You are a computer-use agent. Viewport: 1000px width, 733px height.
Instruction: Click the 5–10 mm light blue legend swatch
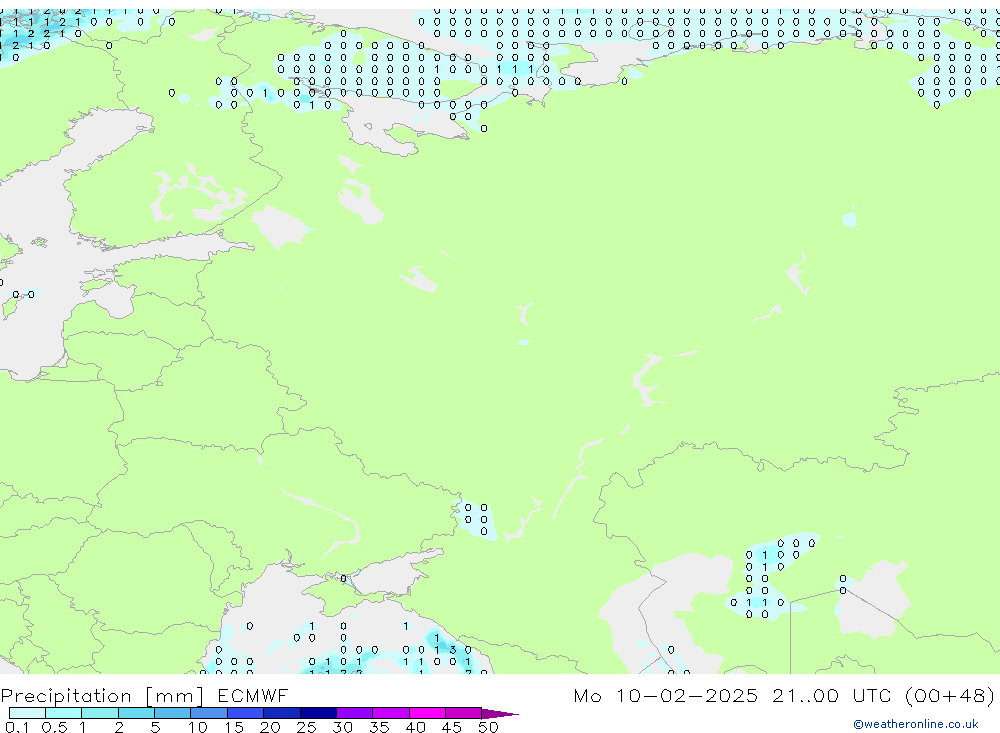click(173, 713)
